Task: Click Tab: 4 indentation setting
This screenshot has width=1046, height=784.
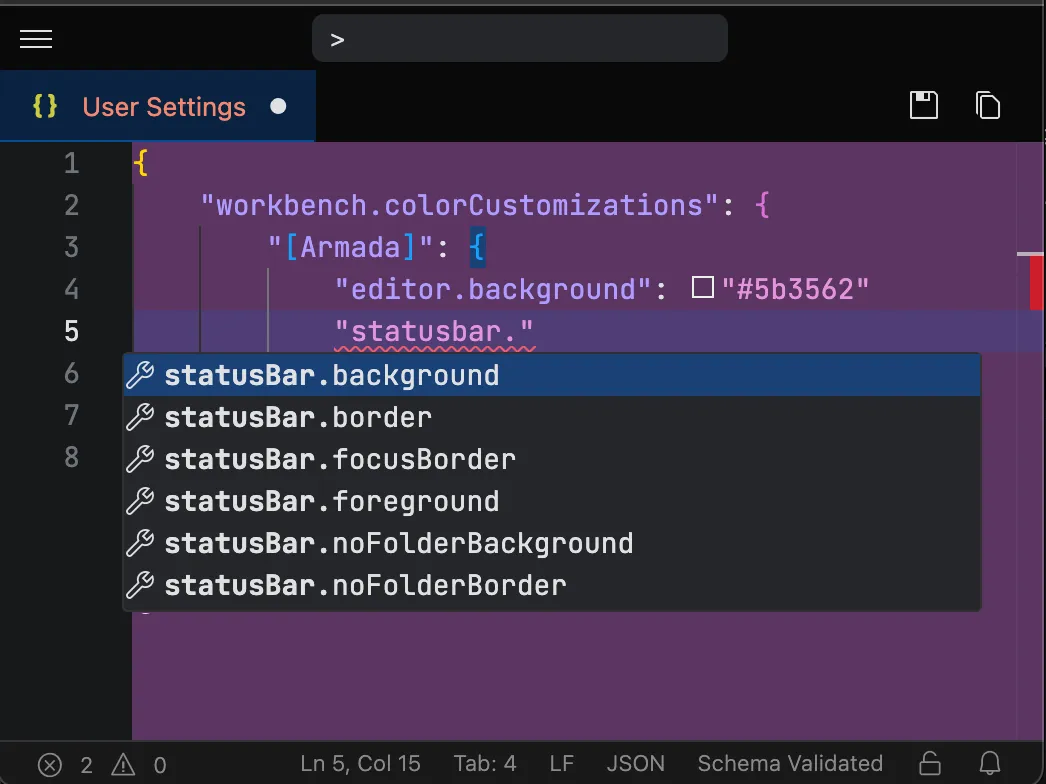Action: [x=485, y=764]
